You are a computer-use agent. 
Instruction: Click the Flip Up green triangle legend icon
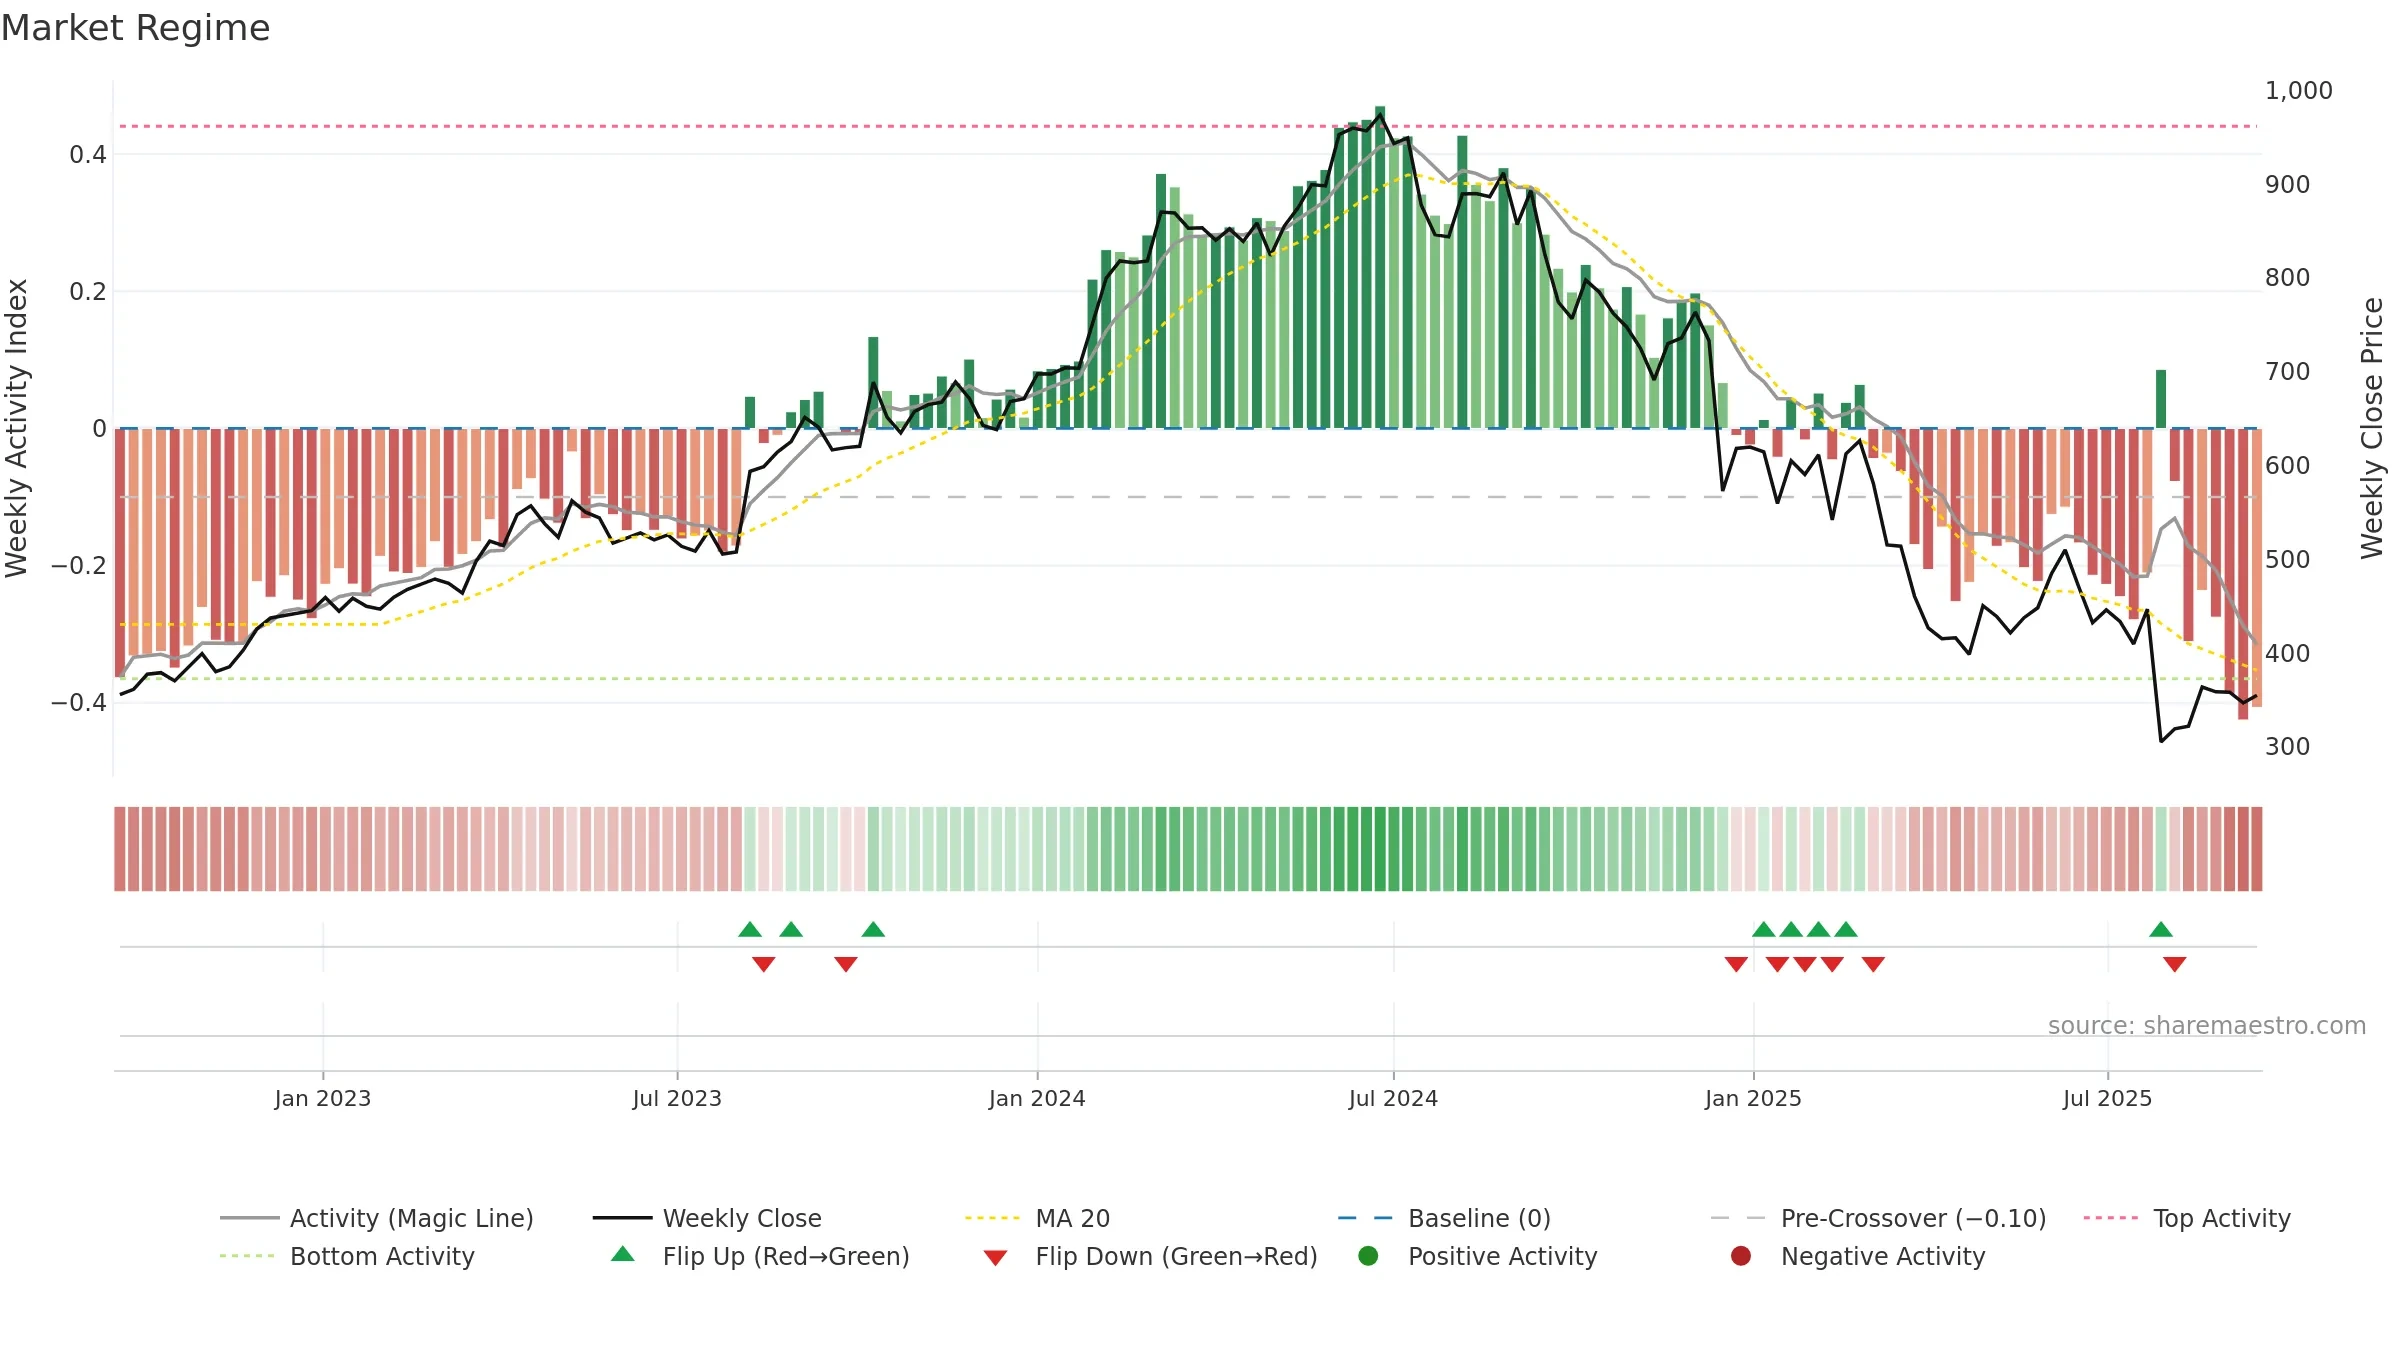coord(623,1254)
